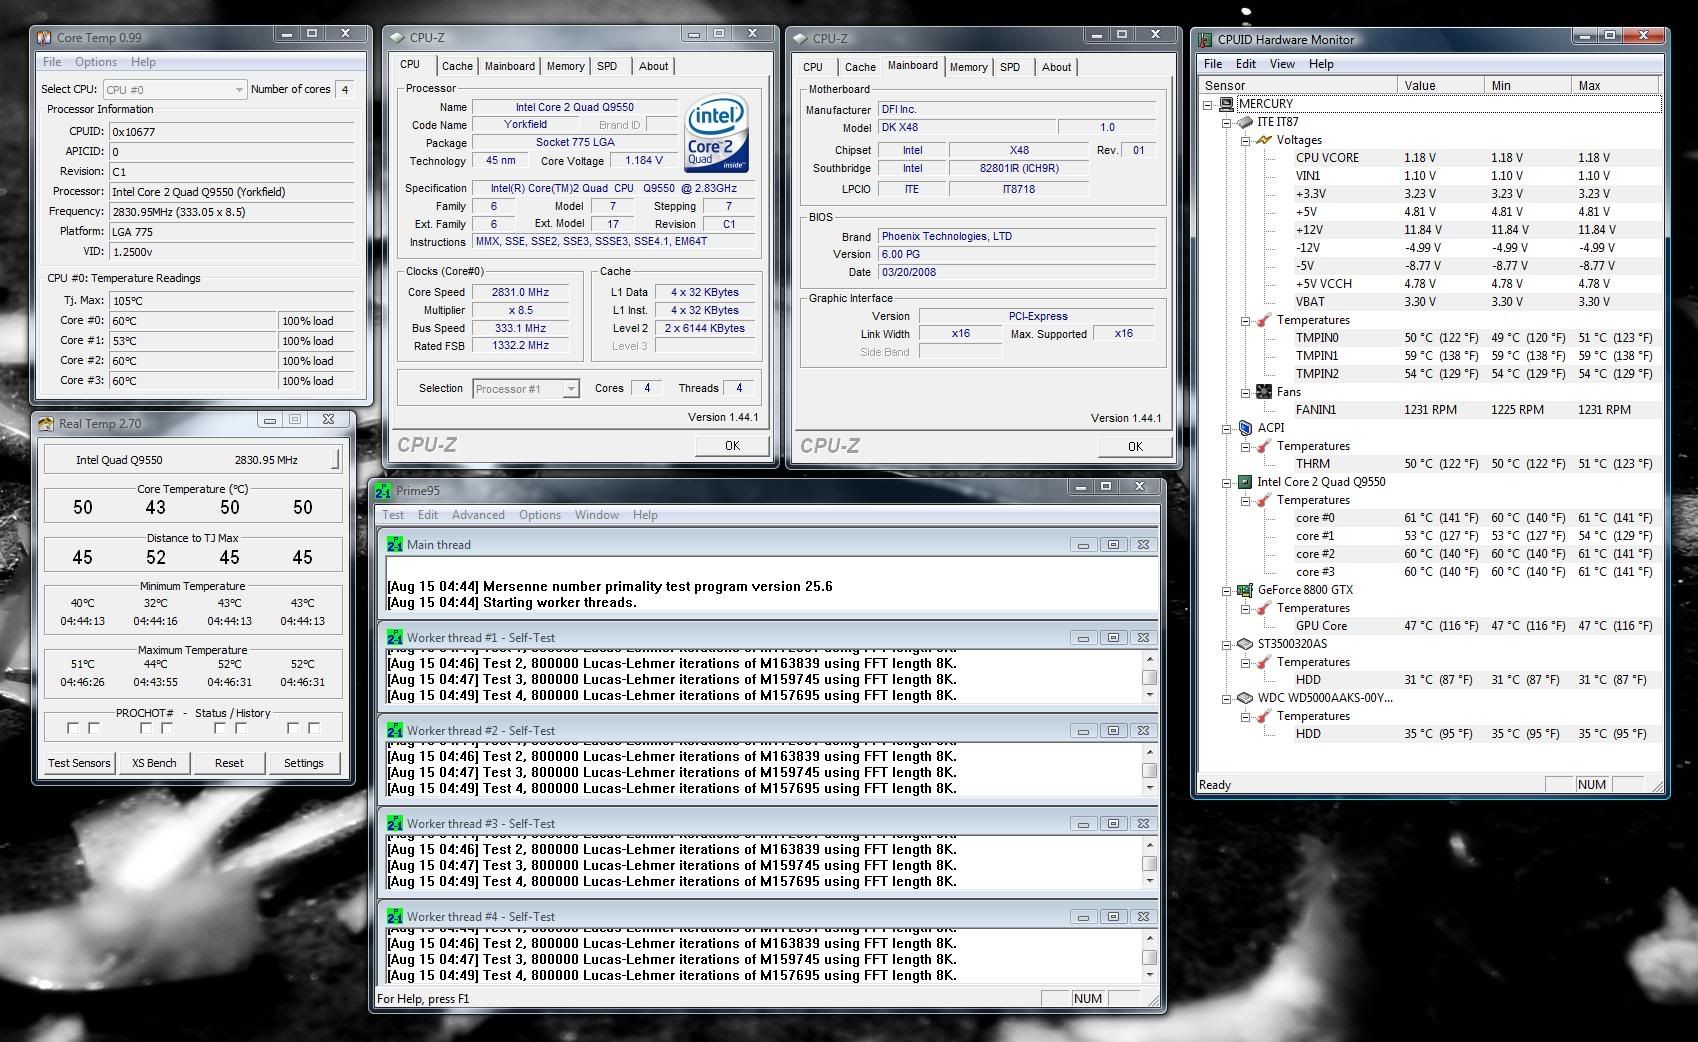This screenshot has height=1042, width=1698.
Task: Open Real Temp Settings
Action: 304,763
